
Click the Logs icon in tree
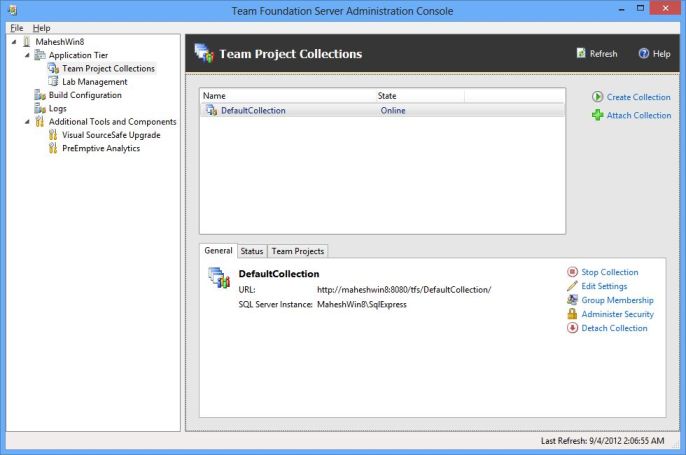pyautogui.click(x=40, y=108)
